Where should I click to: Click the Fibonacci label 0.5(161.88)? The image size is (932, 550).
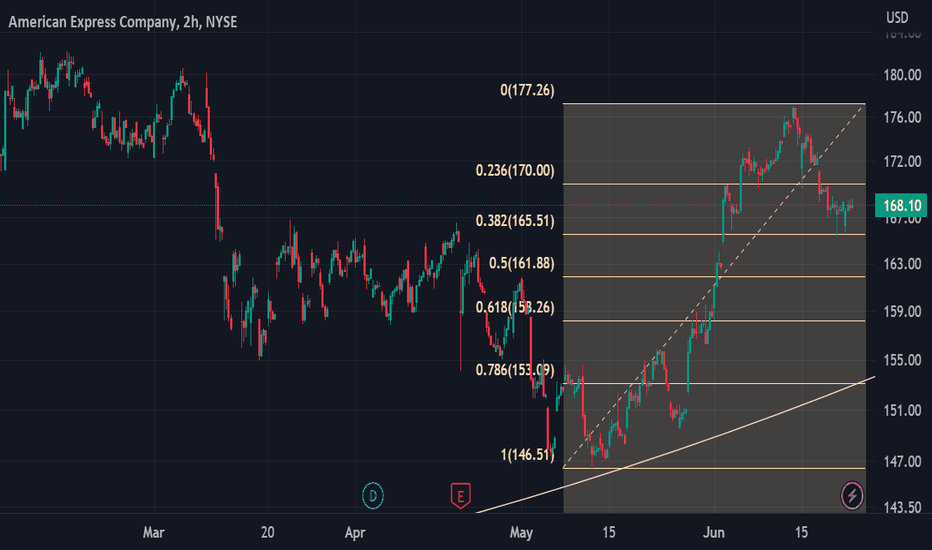coord(521,263)
